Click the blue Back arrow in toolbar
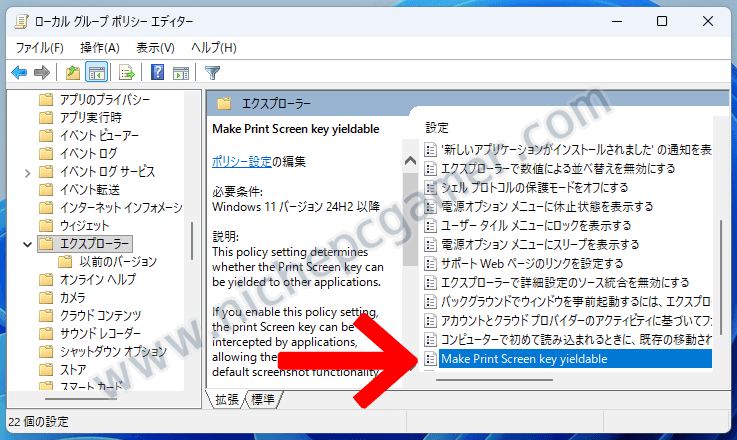The image size is (737, 440). click(x=19, y=72)
